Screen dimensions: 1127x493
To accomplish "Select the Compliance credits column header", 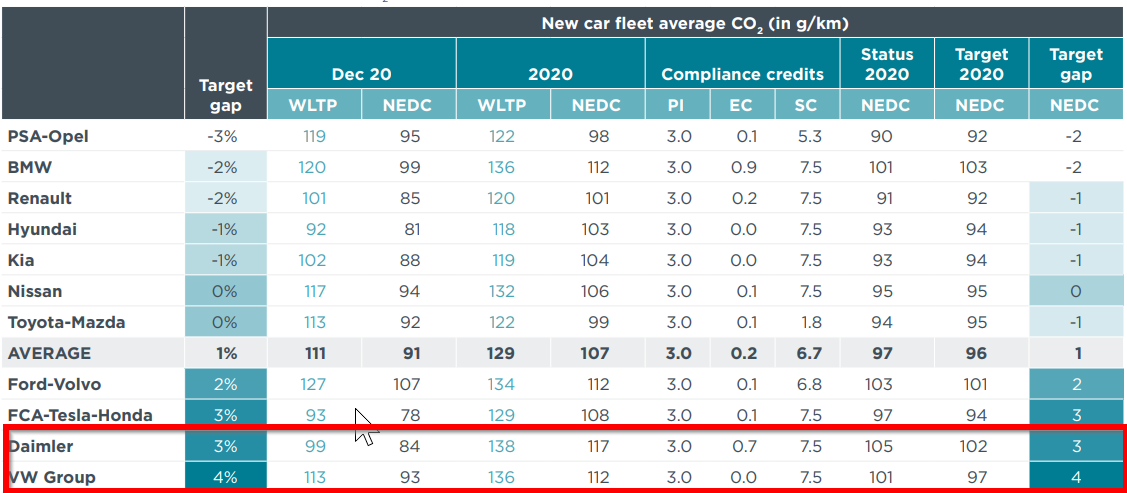I will (x=742, y=74).
